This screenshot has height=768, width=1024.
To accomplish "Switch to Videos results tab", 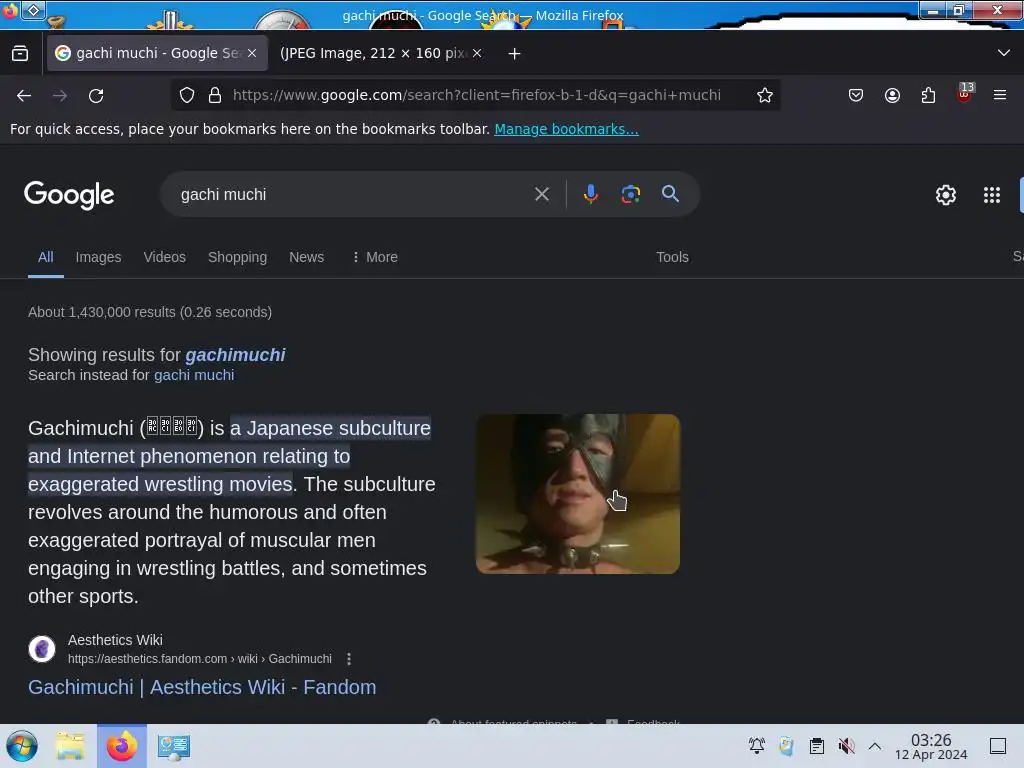I will coord(165,257).
